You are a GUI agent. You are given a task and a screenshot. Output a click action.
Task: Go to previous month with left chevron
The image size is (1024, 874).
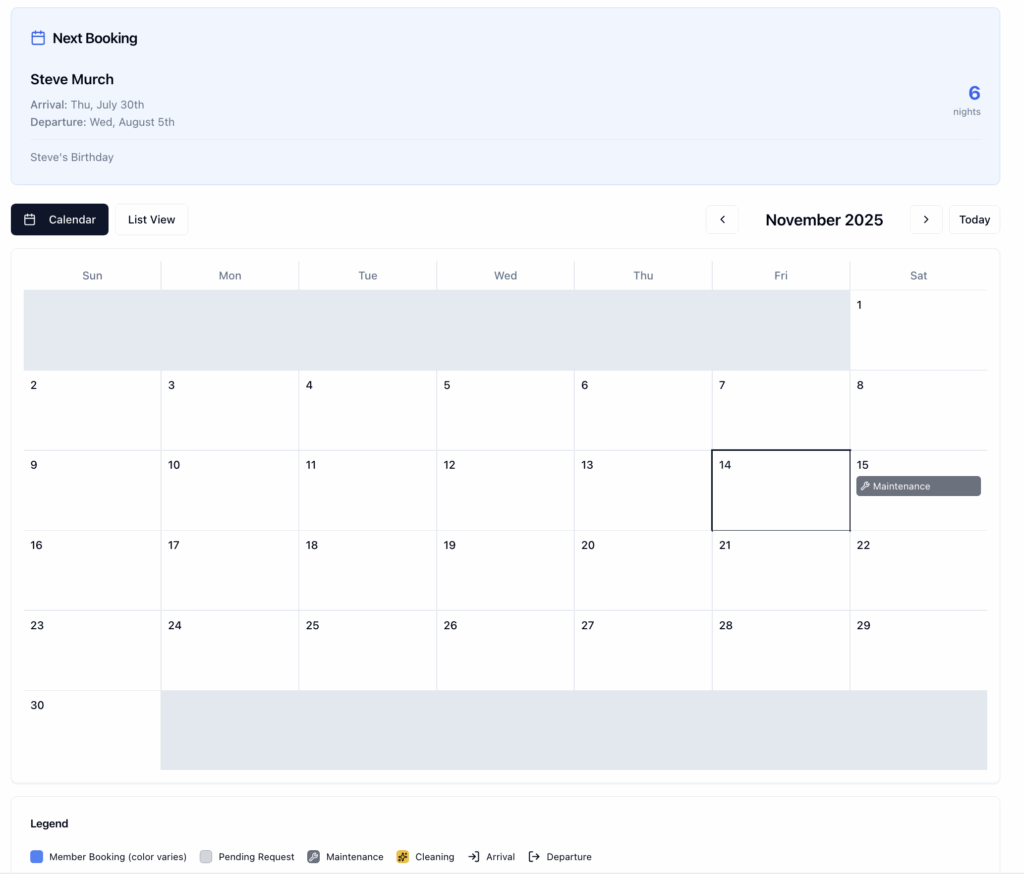[722, 220]
